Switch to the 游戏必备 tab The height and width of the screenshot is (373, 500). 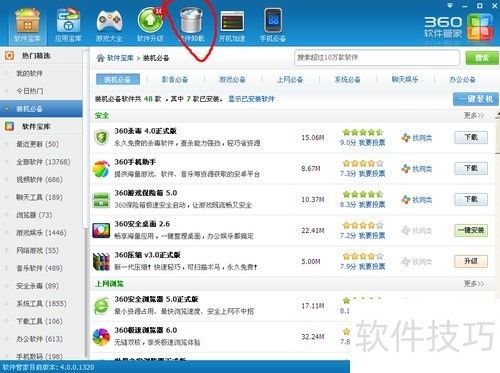pyautogui.click(x=232, y=79)
